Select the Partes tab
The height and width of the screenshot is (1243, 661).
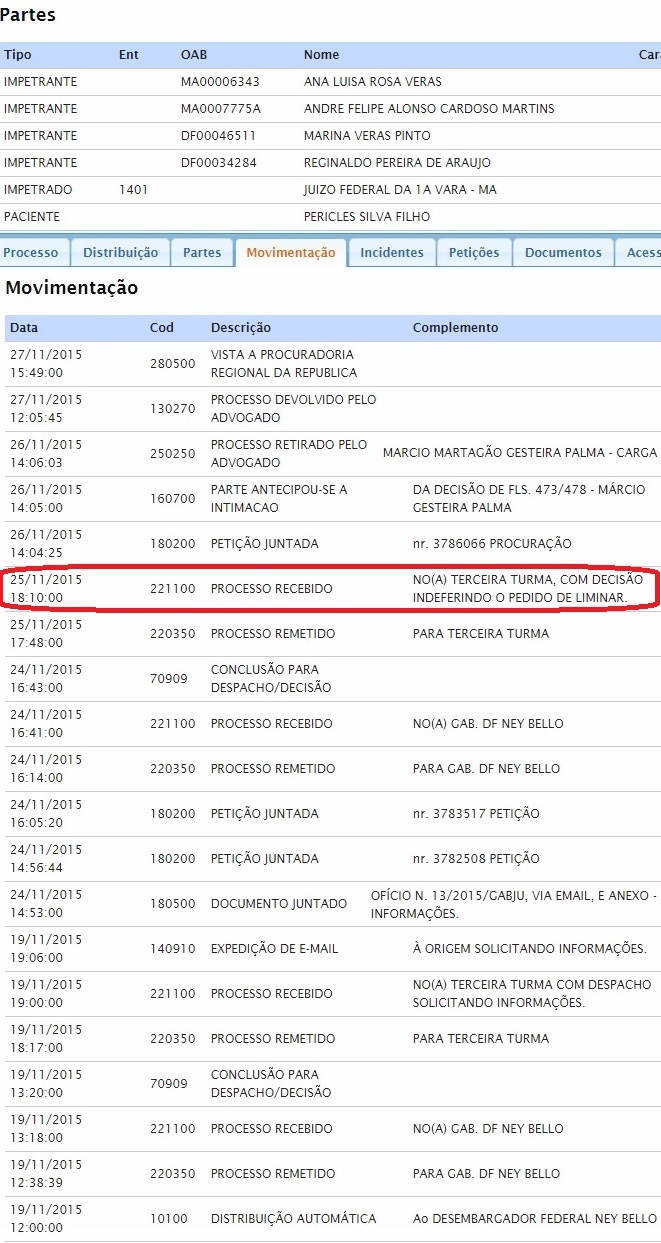[x=202, y=253]
